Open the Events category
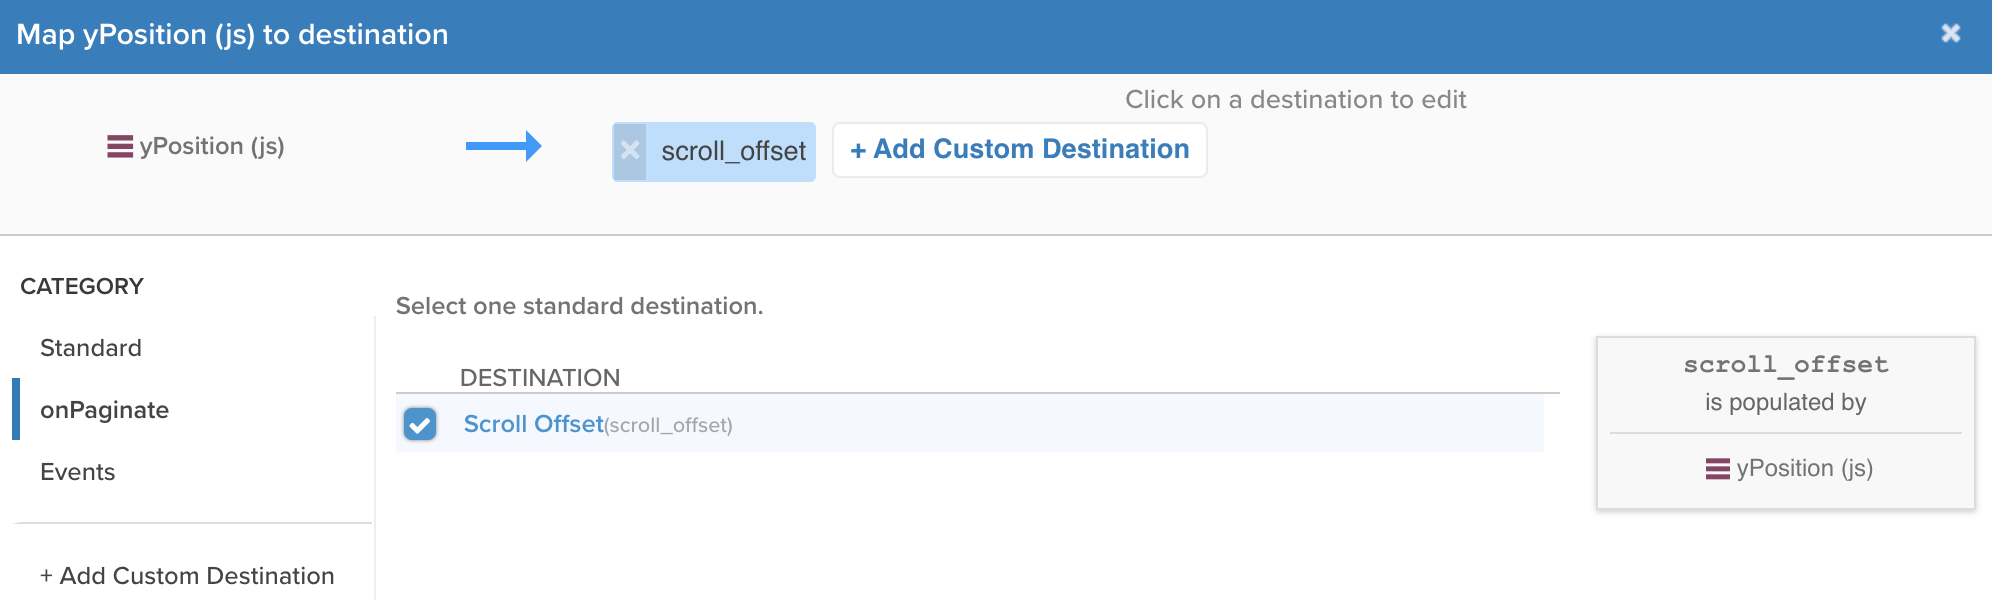1992x600 pixels. pyautogui.click(x=77, y=472)
